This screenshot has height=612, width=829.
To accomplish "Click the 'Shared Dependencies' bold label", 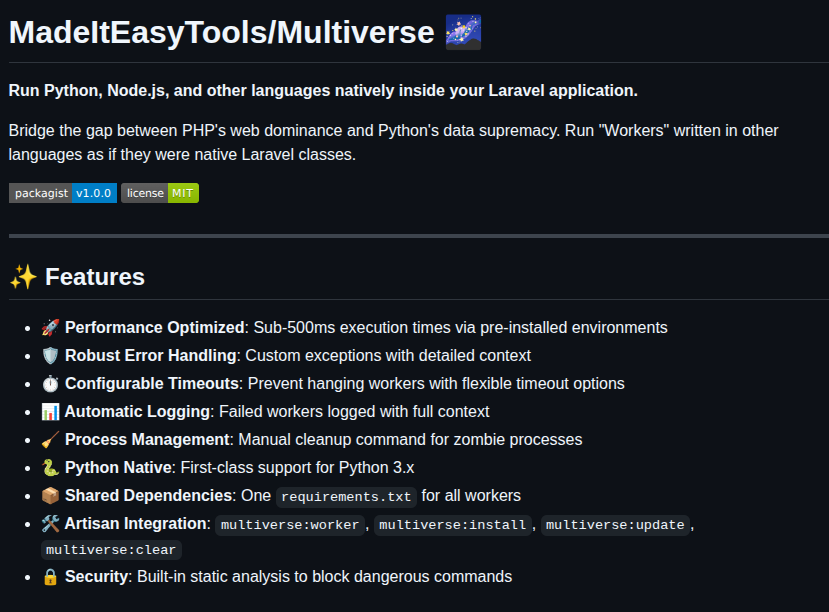I will pyautogui.click(x=149, y=496).
